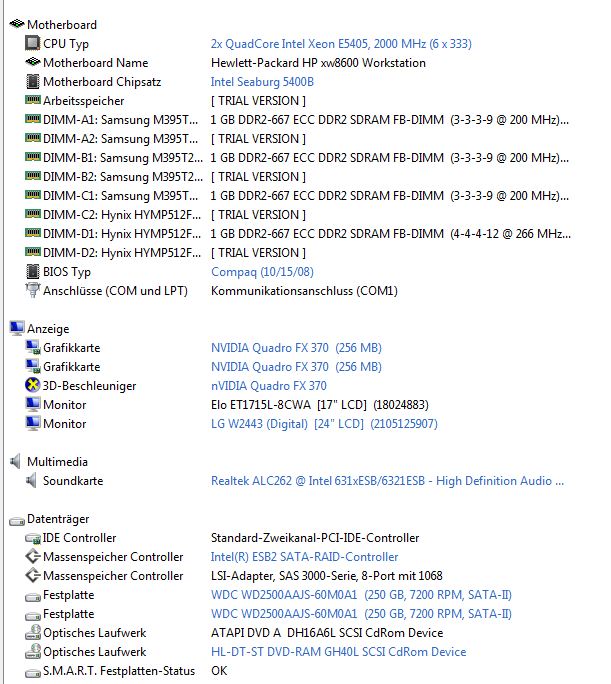Screen dimensions: 611x684
Task: Click the DIMM-A1 memory module icon
Action: (x=33, y=119)
